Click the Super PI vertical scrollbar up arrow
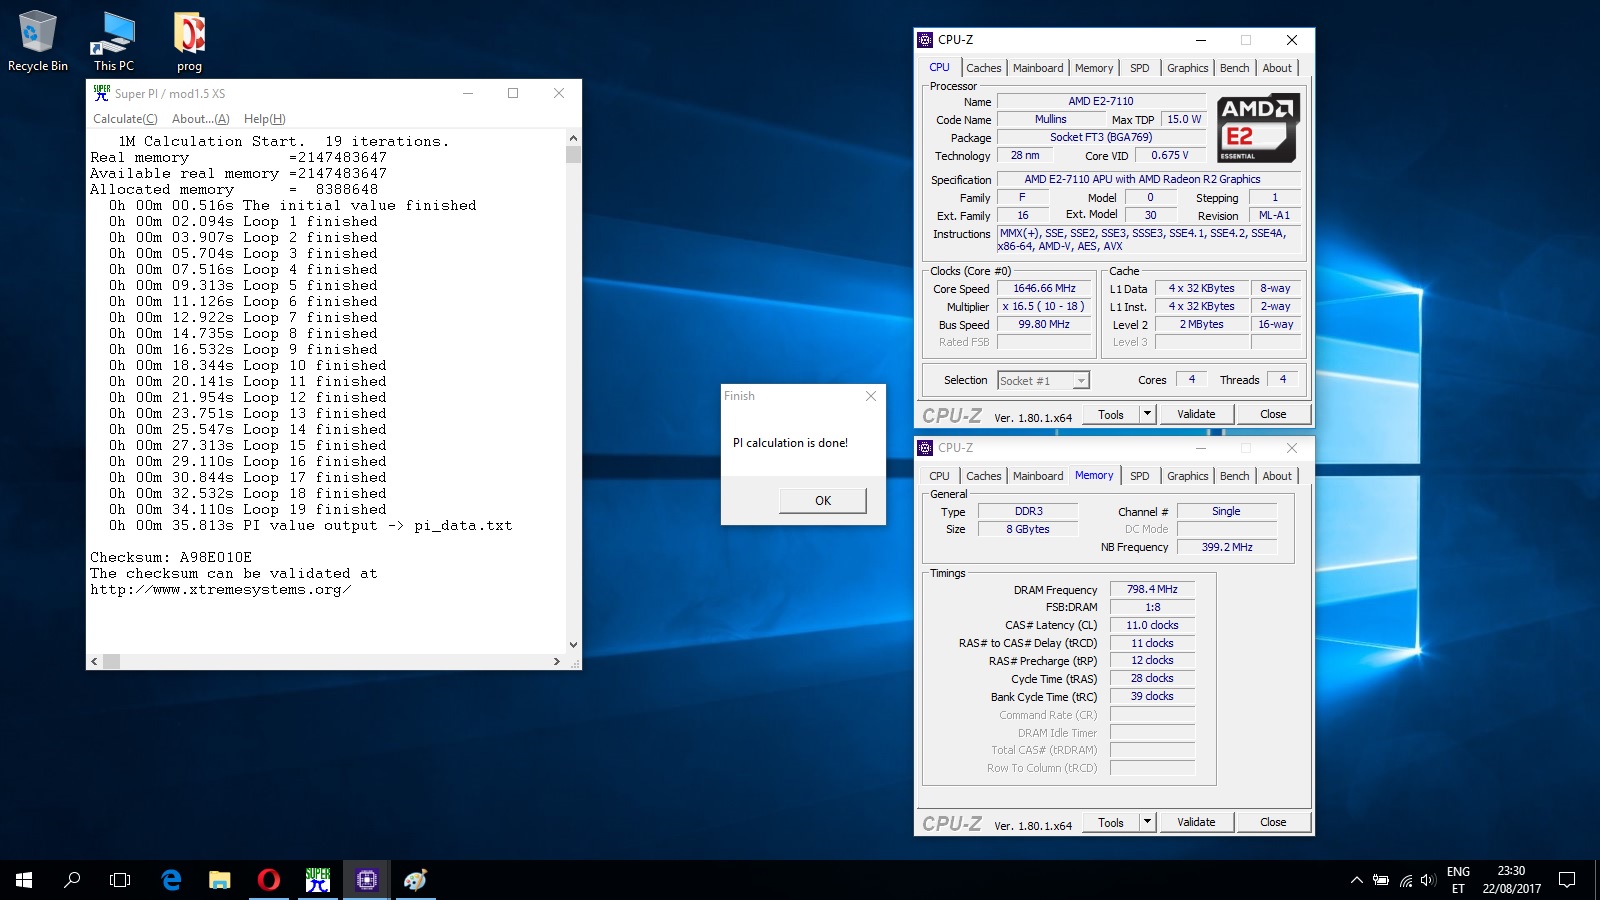Image resolution: width=1600 pixels, height=900 pixels. (573, 138)
